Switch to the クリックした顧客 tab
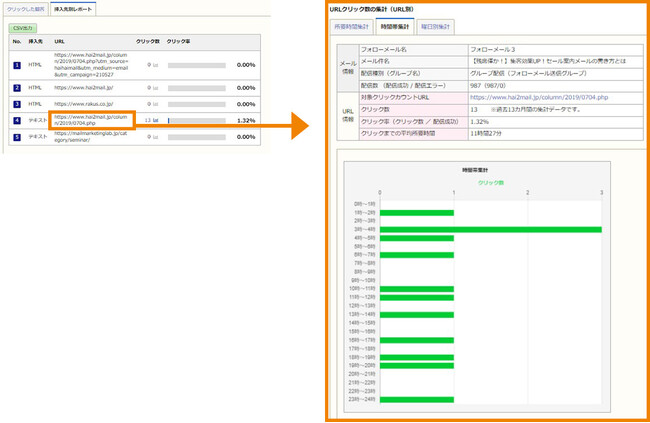Screen dimensions: 650x423 27,8
